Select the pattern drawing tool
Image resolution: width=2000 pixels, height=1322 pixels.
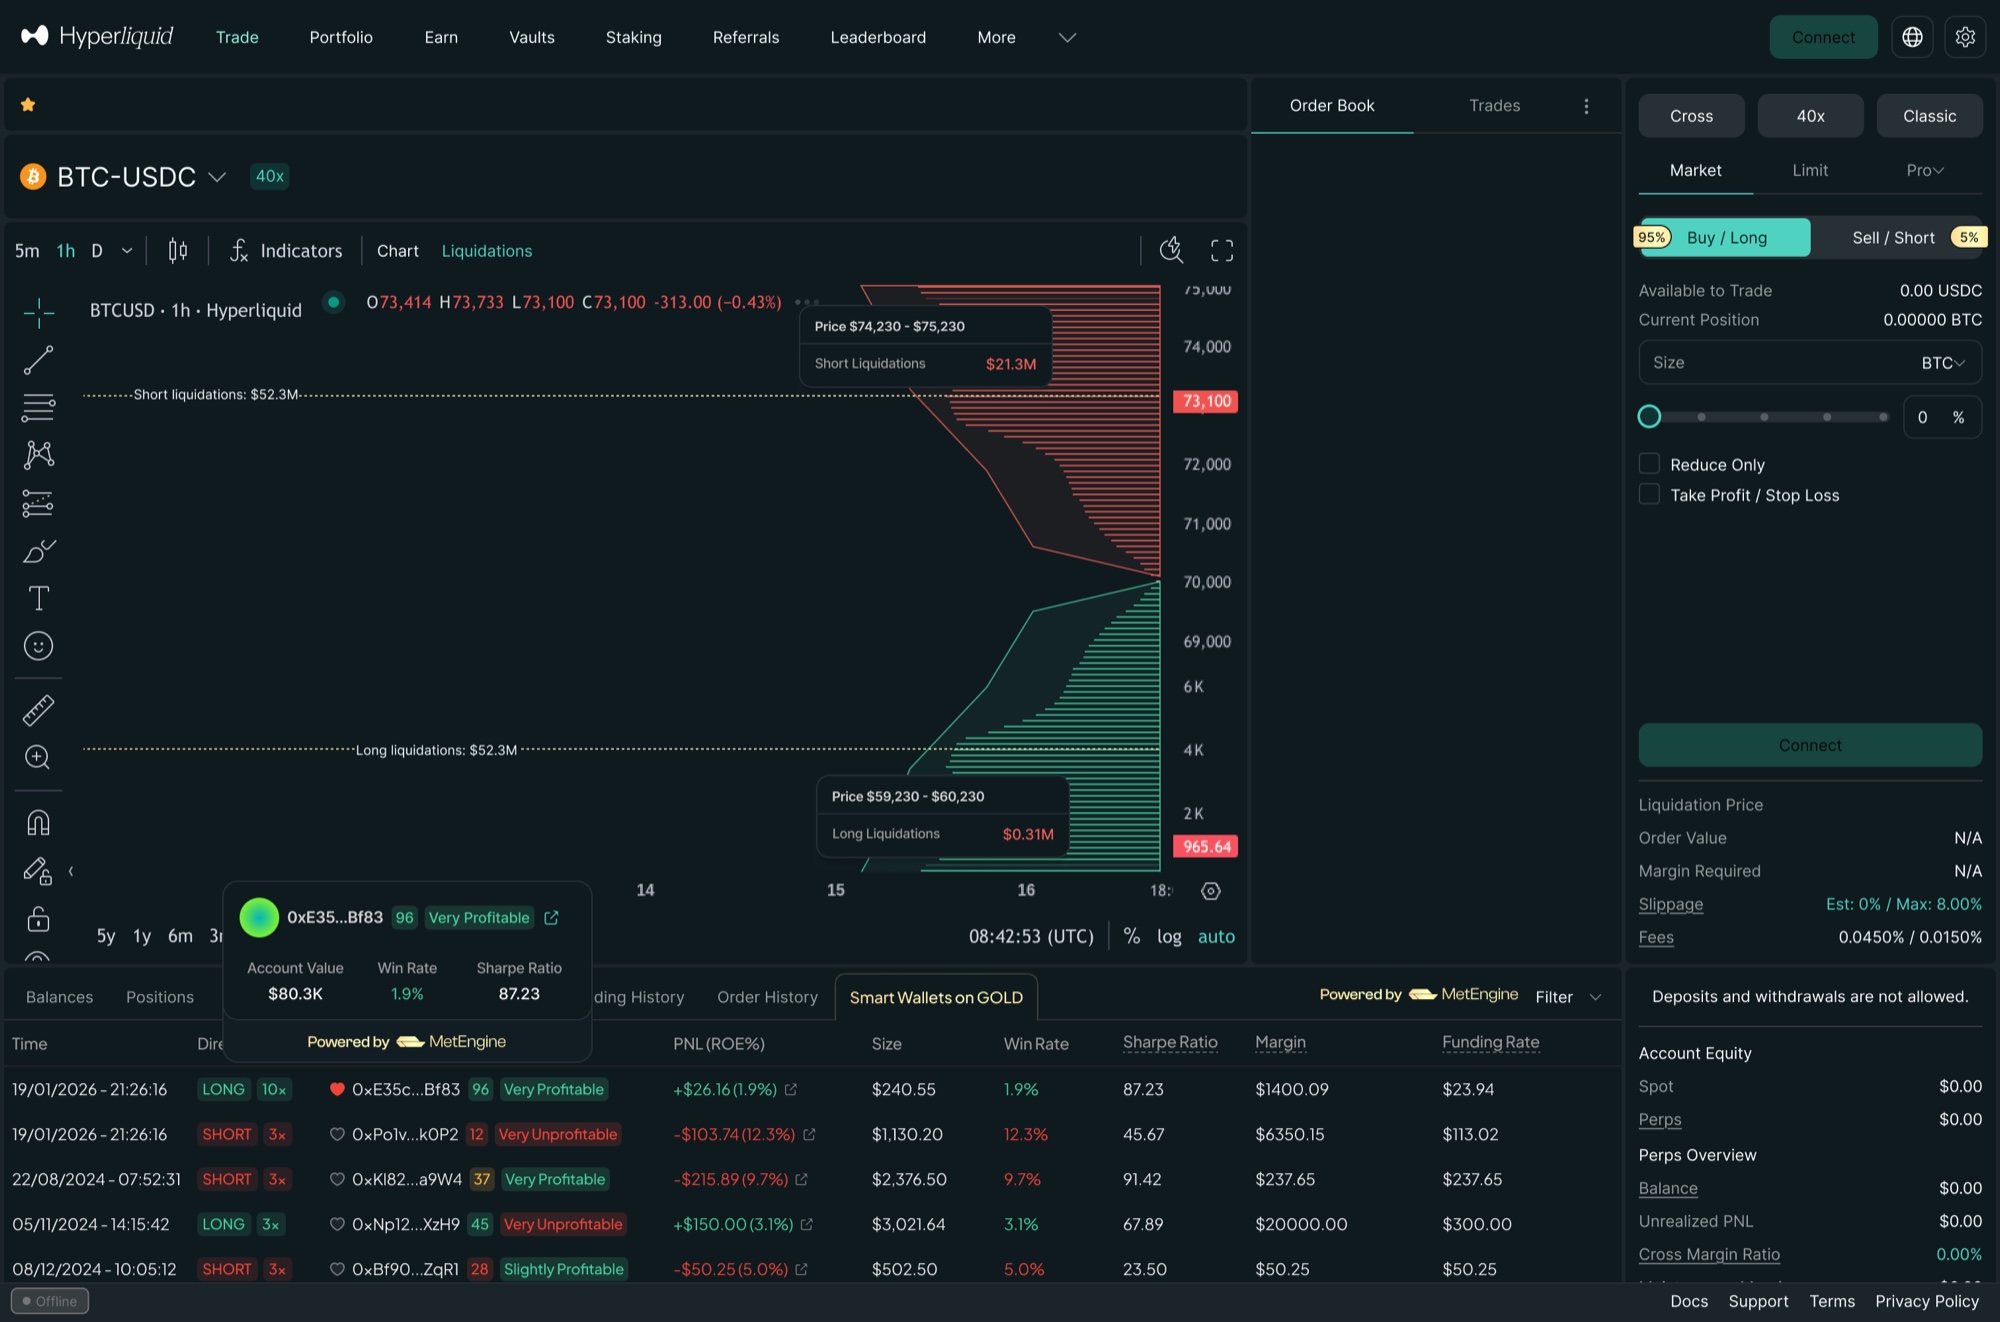coord(38,455)
